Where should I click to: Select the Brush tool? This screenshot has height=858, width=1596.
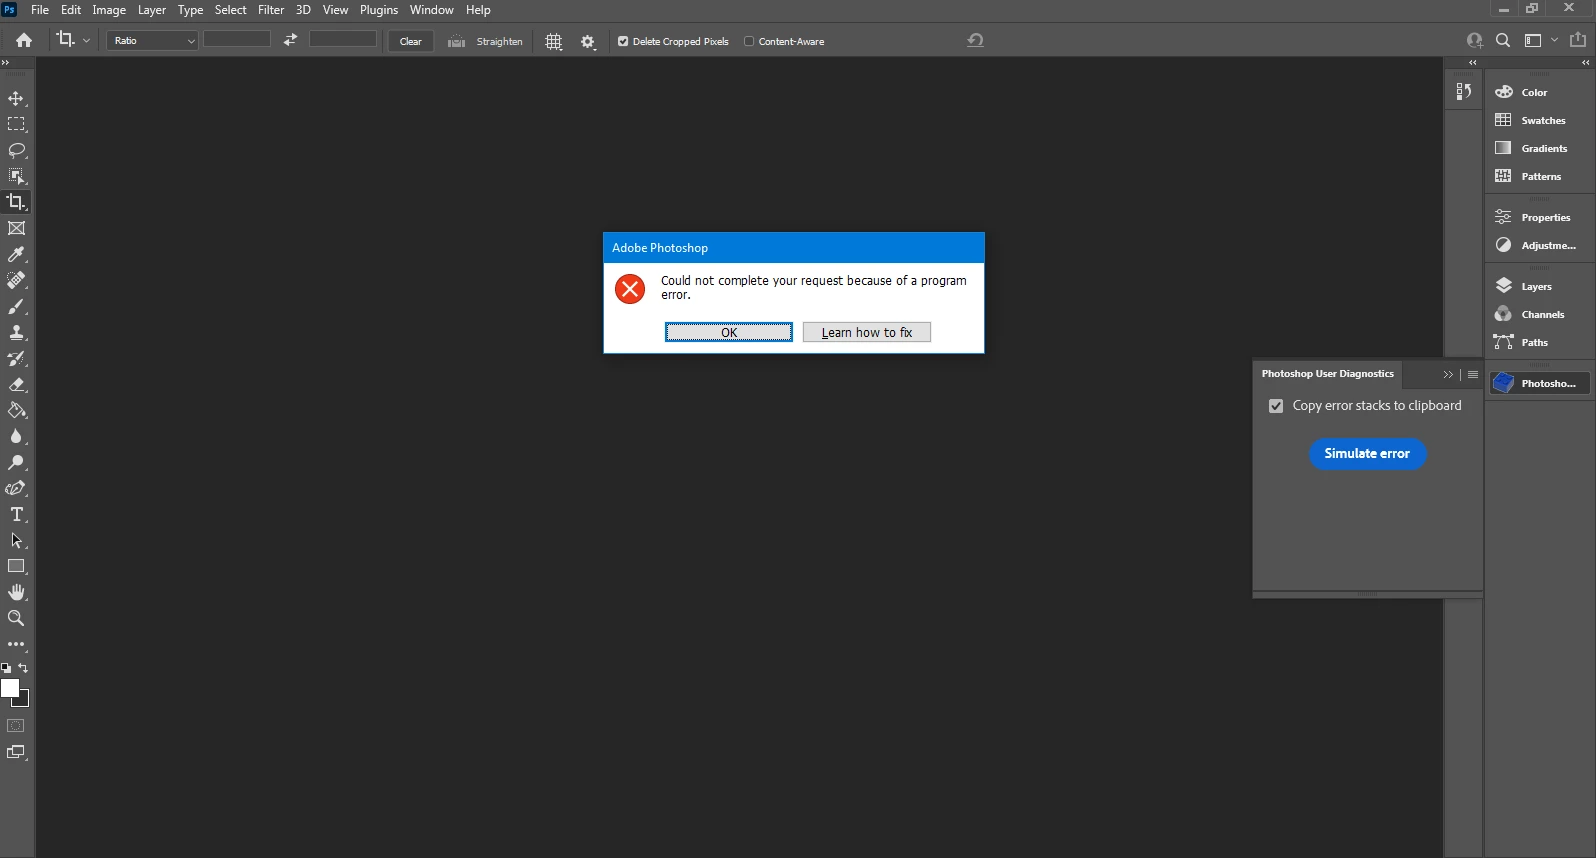pos(16,306)
